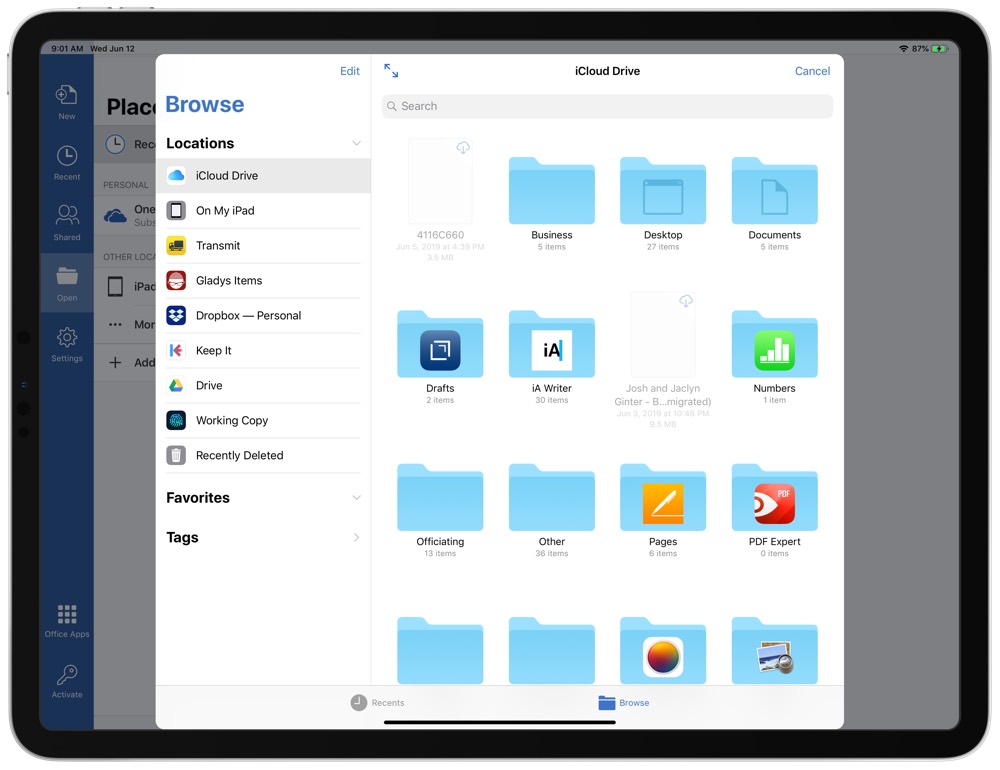This screenshot has width=1000, height=770.
Task: Open Shared in Word sidebar
Action: (67, 223)
